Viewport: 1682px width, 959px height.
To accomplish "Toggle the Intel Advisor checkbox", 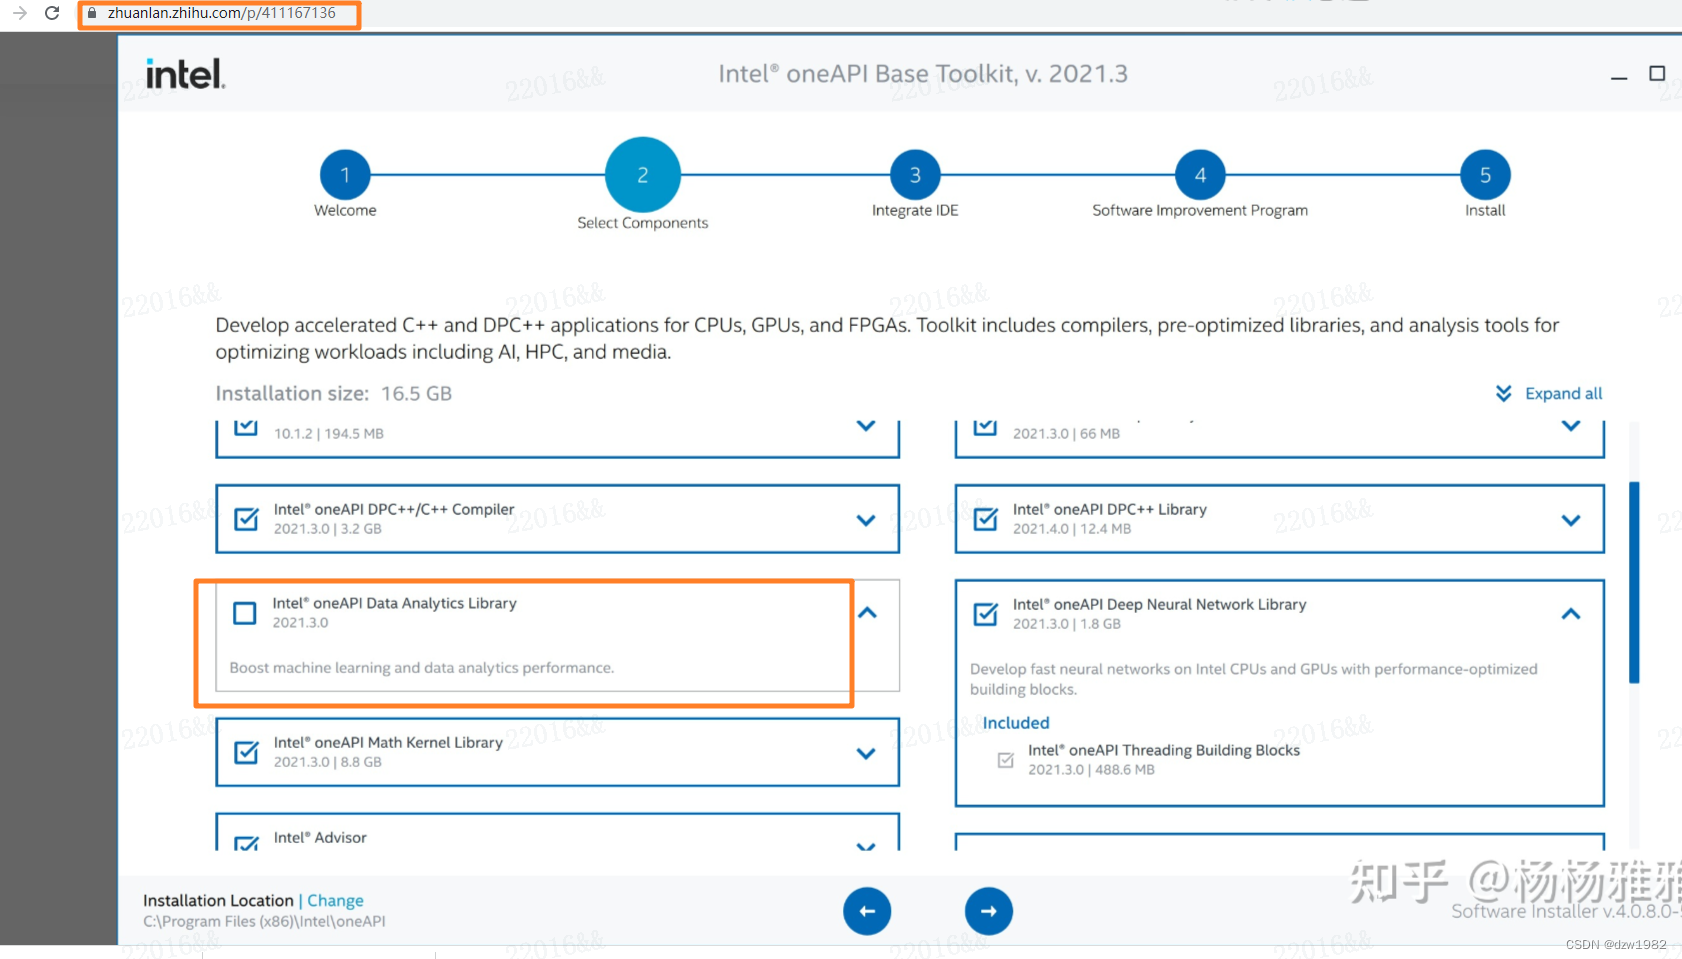I will pyautogui.click(x=246, y=843).
